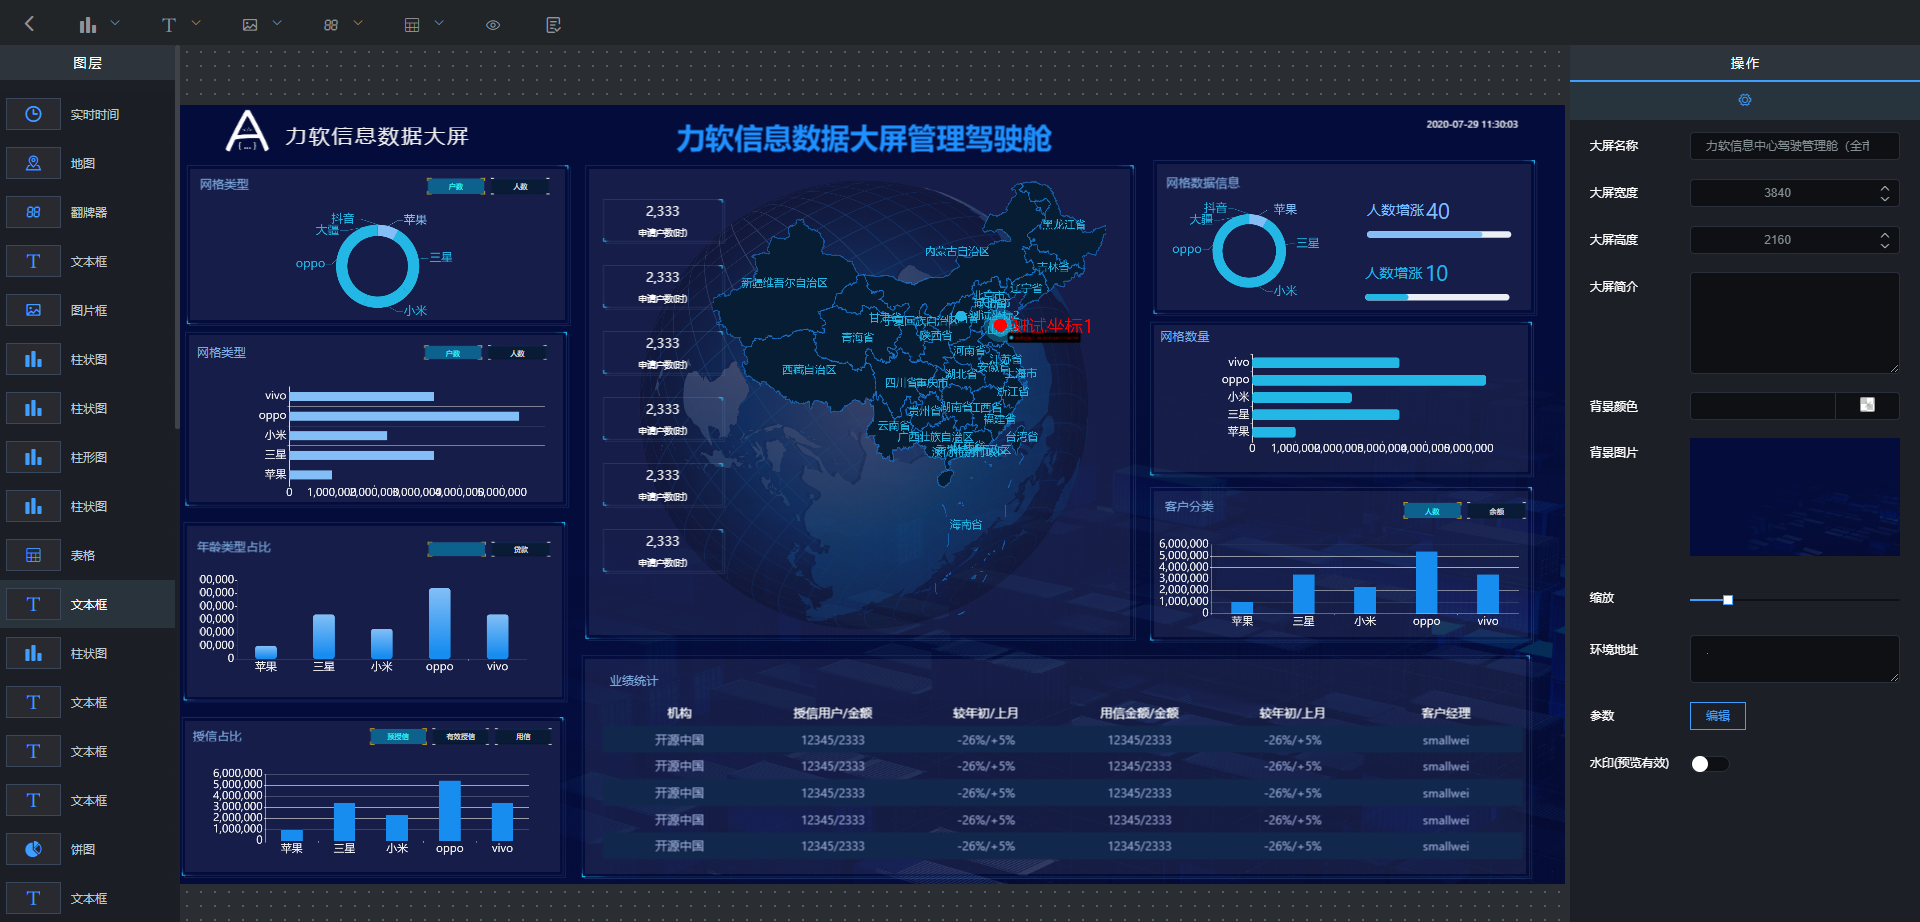Click the 大屏名称 name input field
Image resolution: width=1920 pixels, height=922 pixels.
(1793, 146)
